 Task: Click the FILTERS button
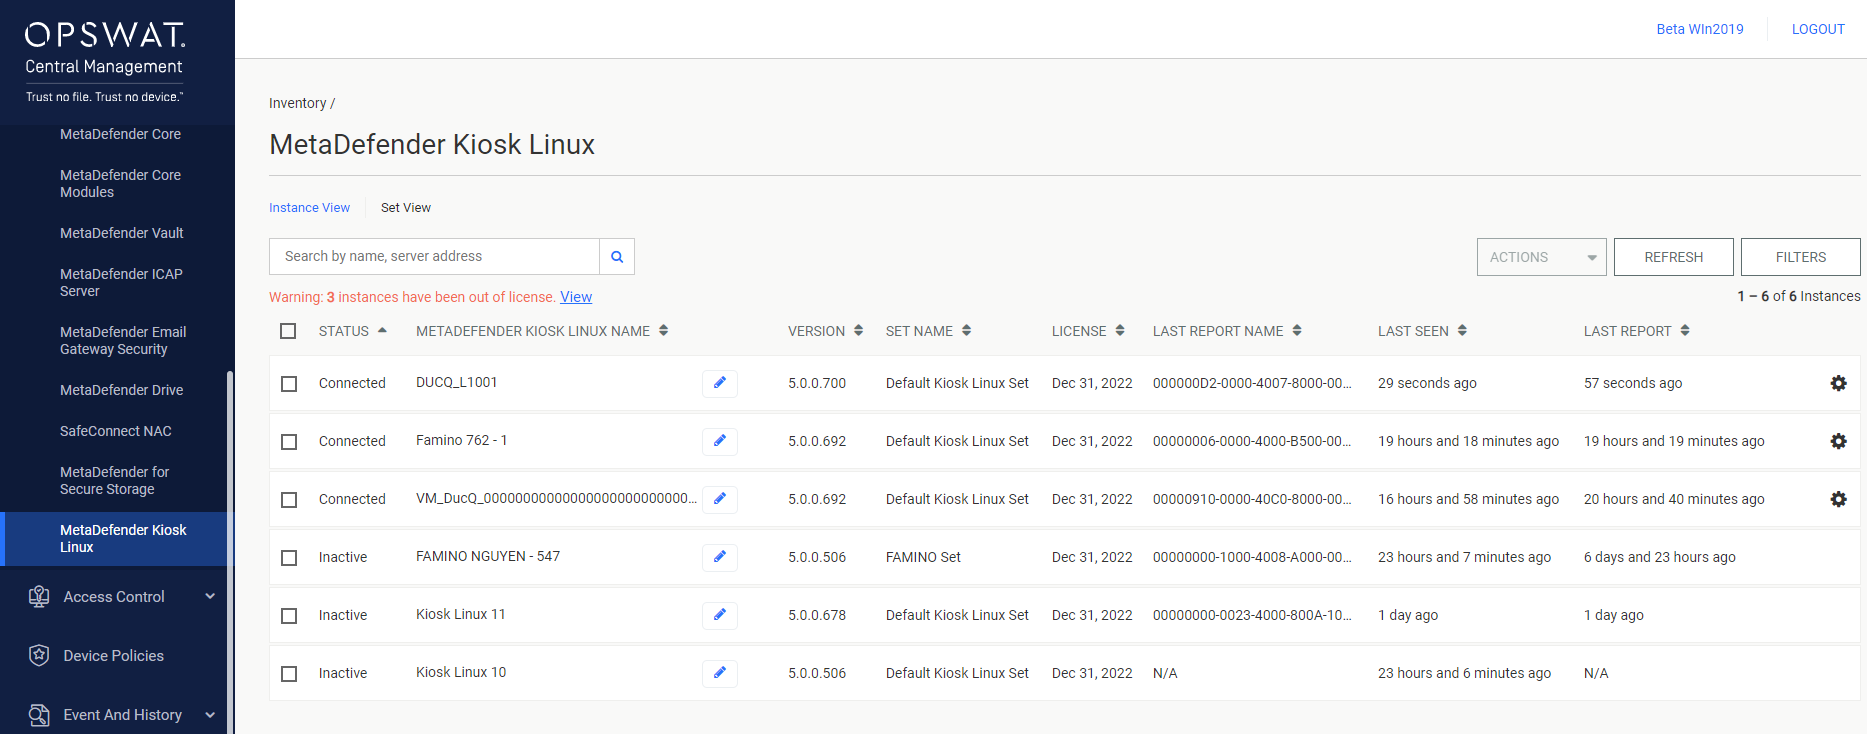[1800, 257]
